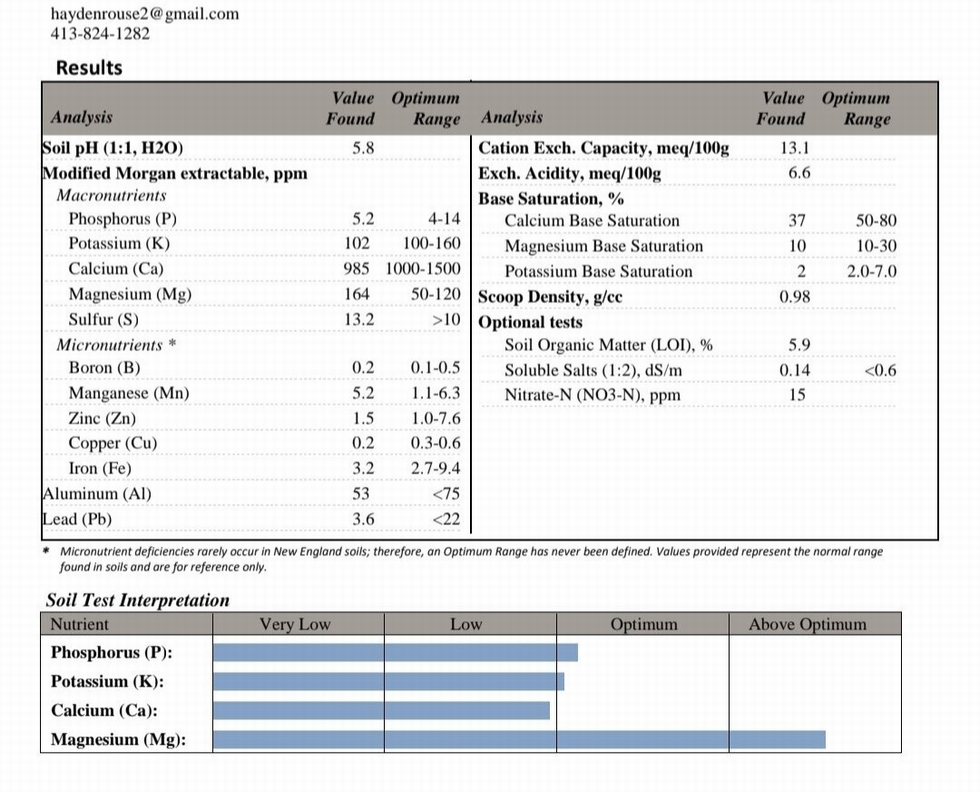
Task: Select the Cation Exch. Capacity label
Action: tap(604, 148)
